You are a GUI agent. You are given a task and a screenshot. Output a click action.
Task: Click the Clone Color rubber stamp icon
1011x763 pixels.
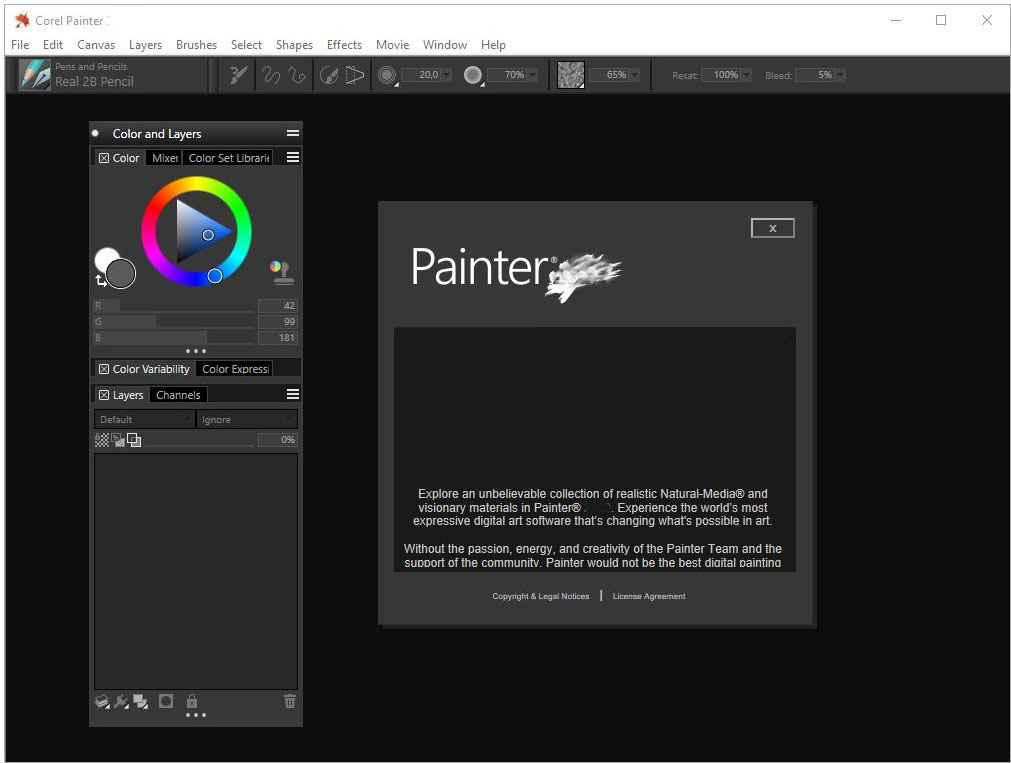coord(282,273)
